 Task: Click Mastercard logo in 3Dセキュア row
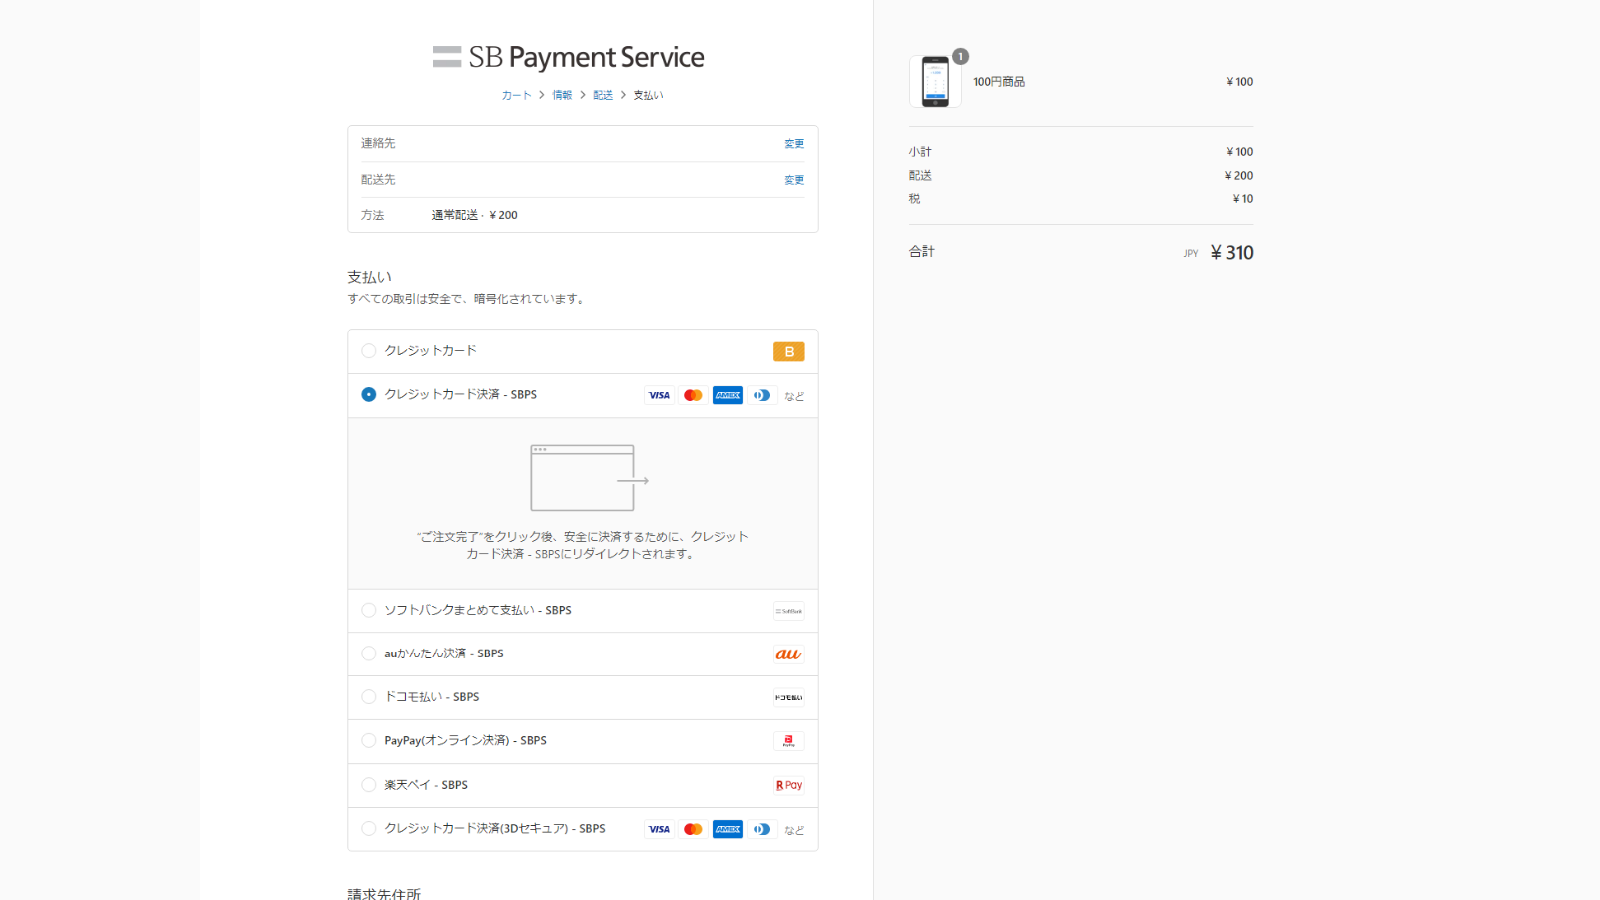tap(693, 829)
